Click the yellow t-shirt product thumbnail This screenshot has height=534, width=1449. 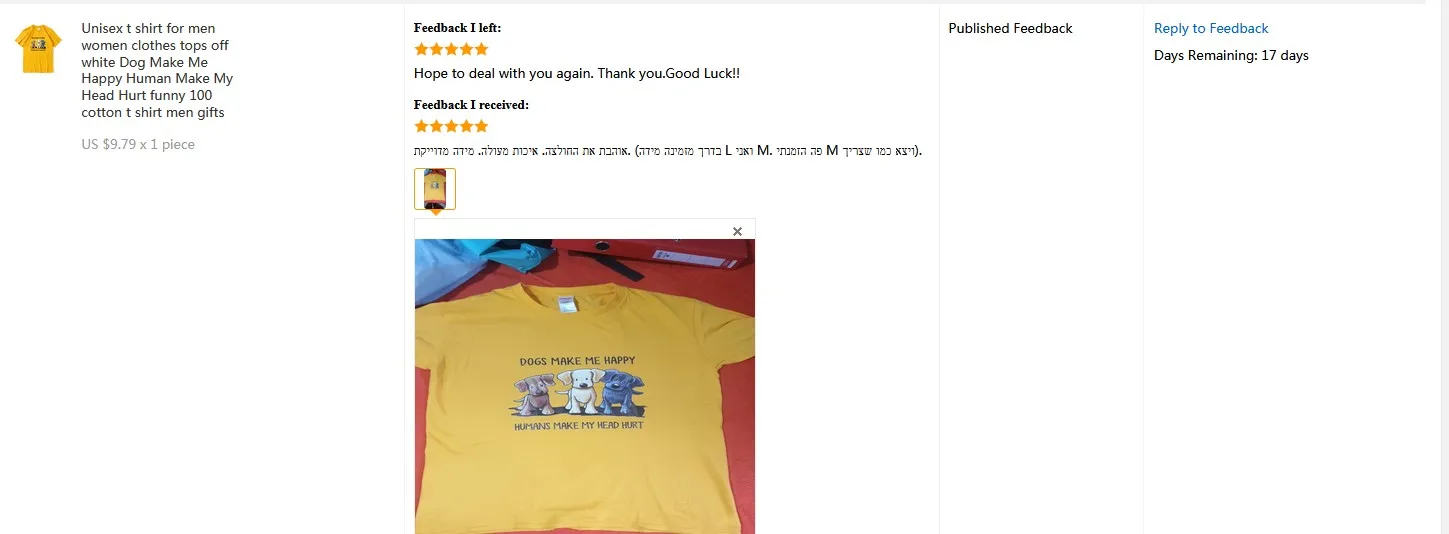pos(38,49)
